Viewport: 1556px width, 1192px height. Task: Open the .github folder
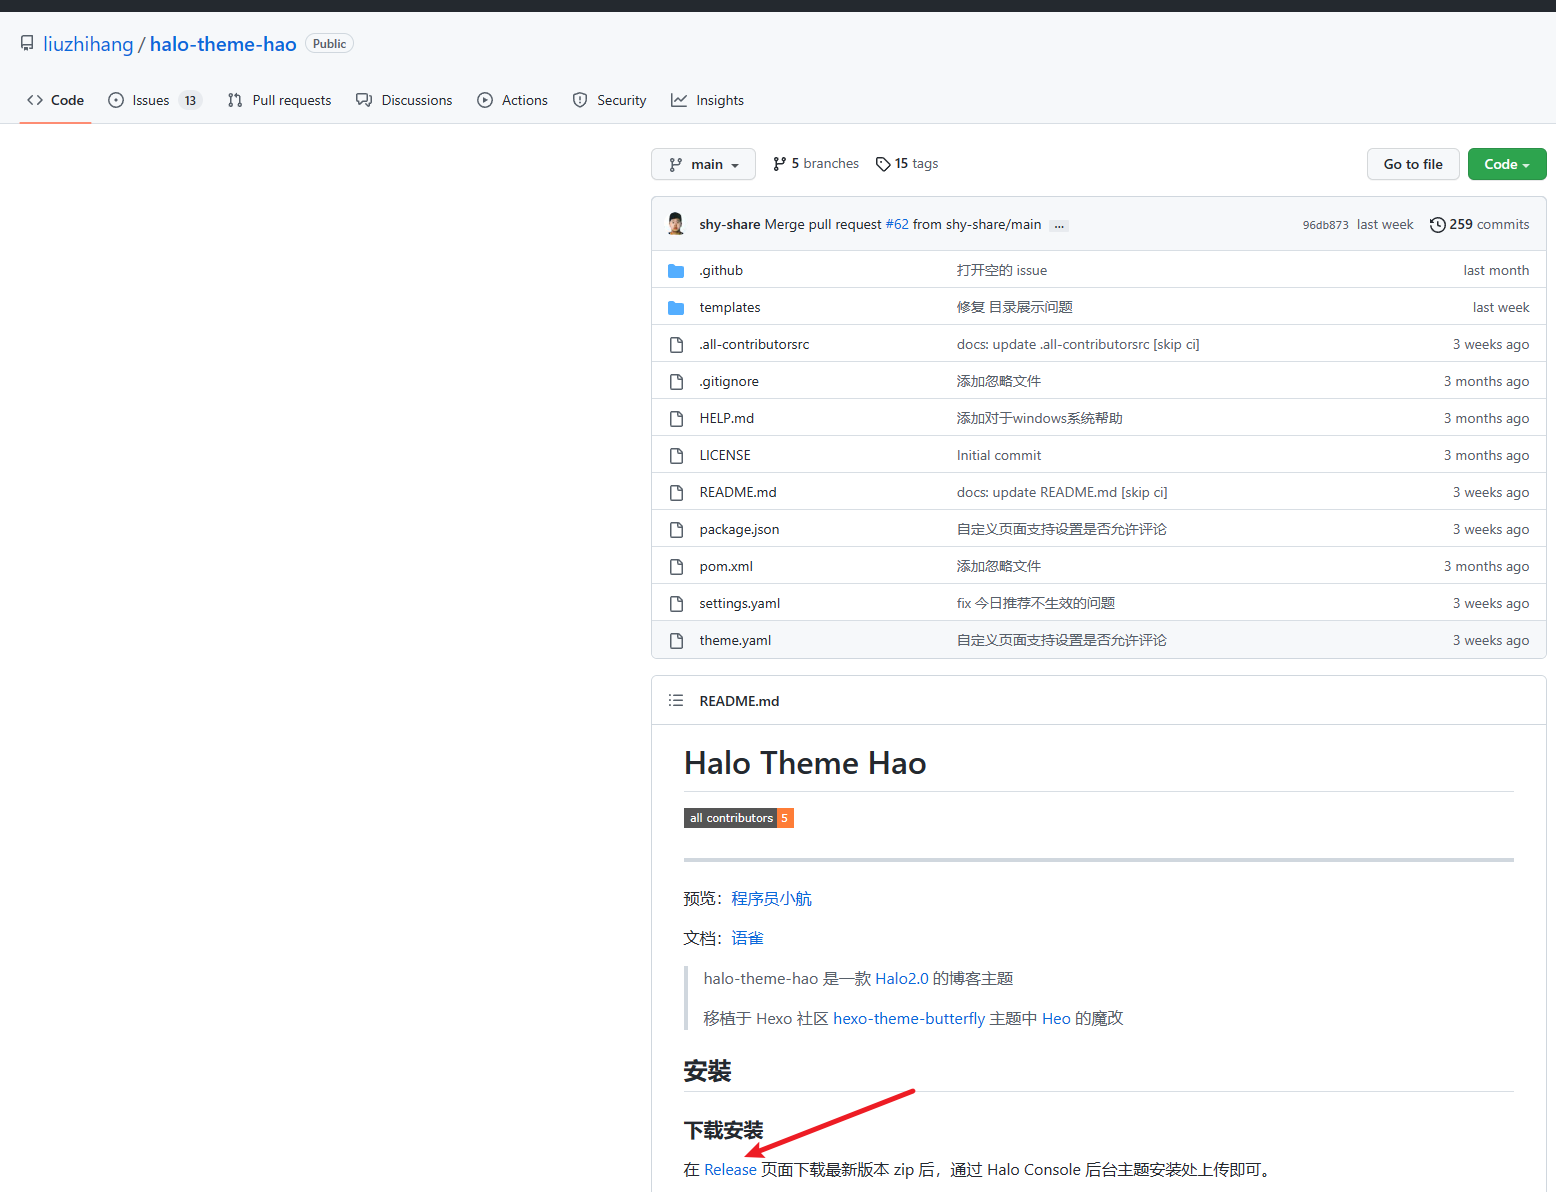pos(721,270)
